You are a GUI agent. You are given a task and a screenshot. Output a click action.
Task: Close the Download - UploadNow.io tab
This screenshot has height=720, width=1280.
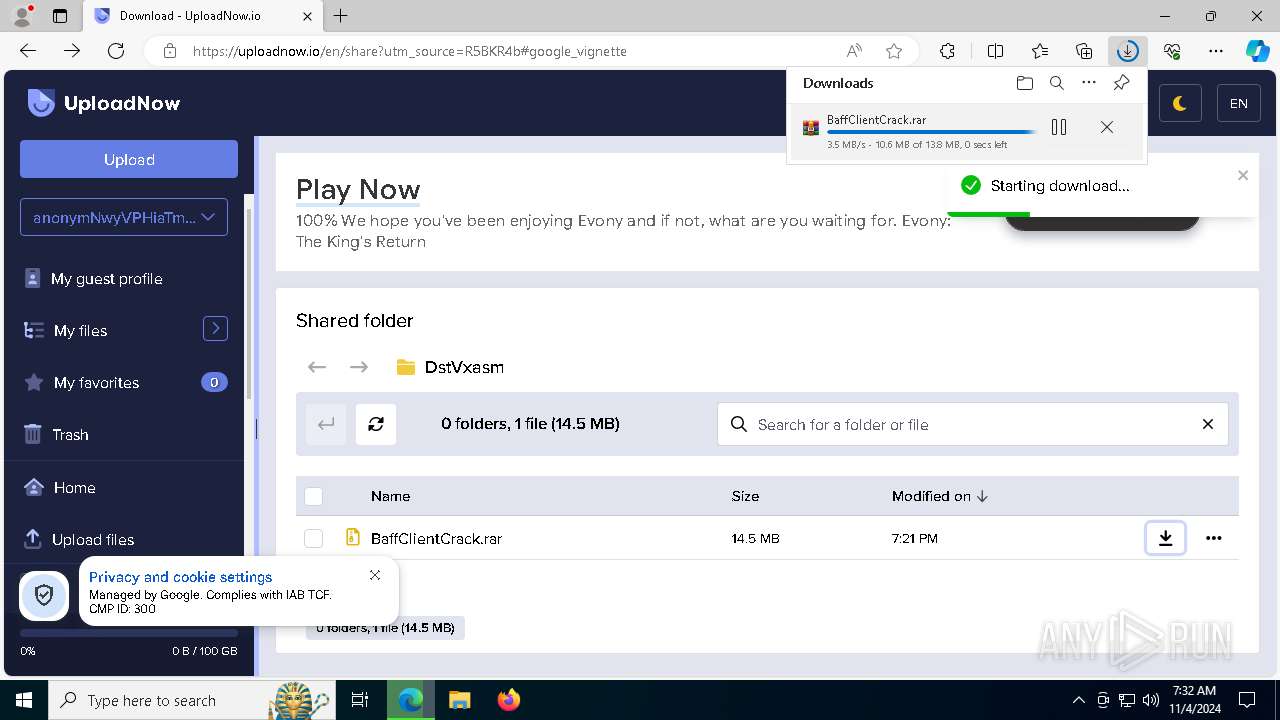click(x=308, y=16)
